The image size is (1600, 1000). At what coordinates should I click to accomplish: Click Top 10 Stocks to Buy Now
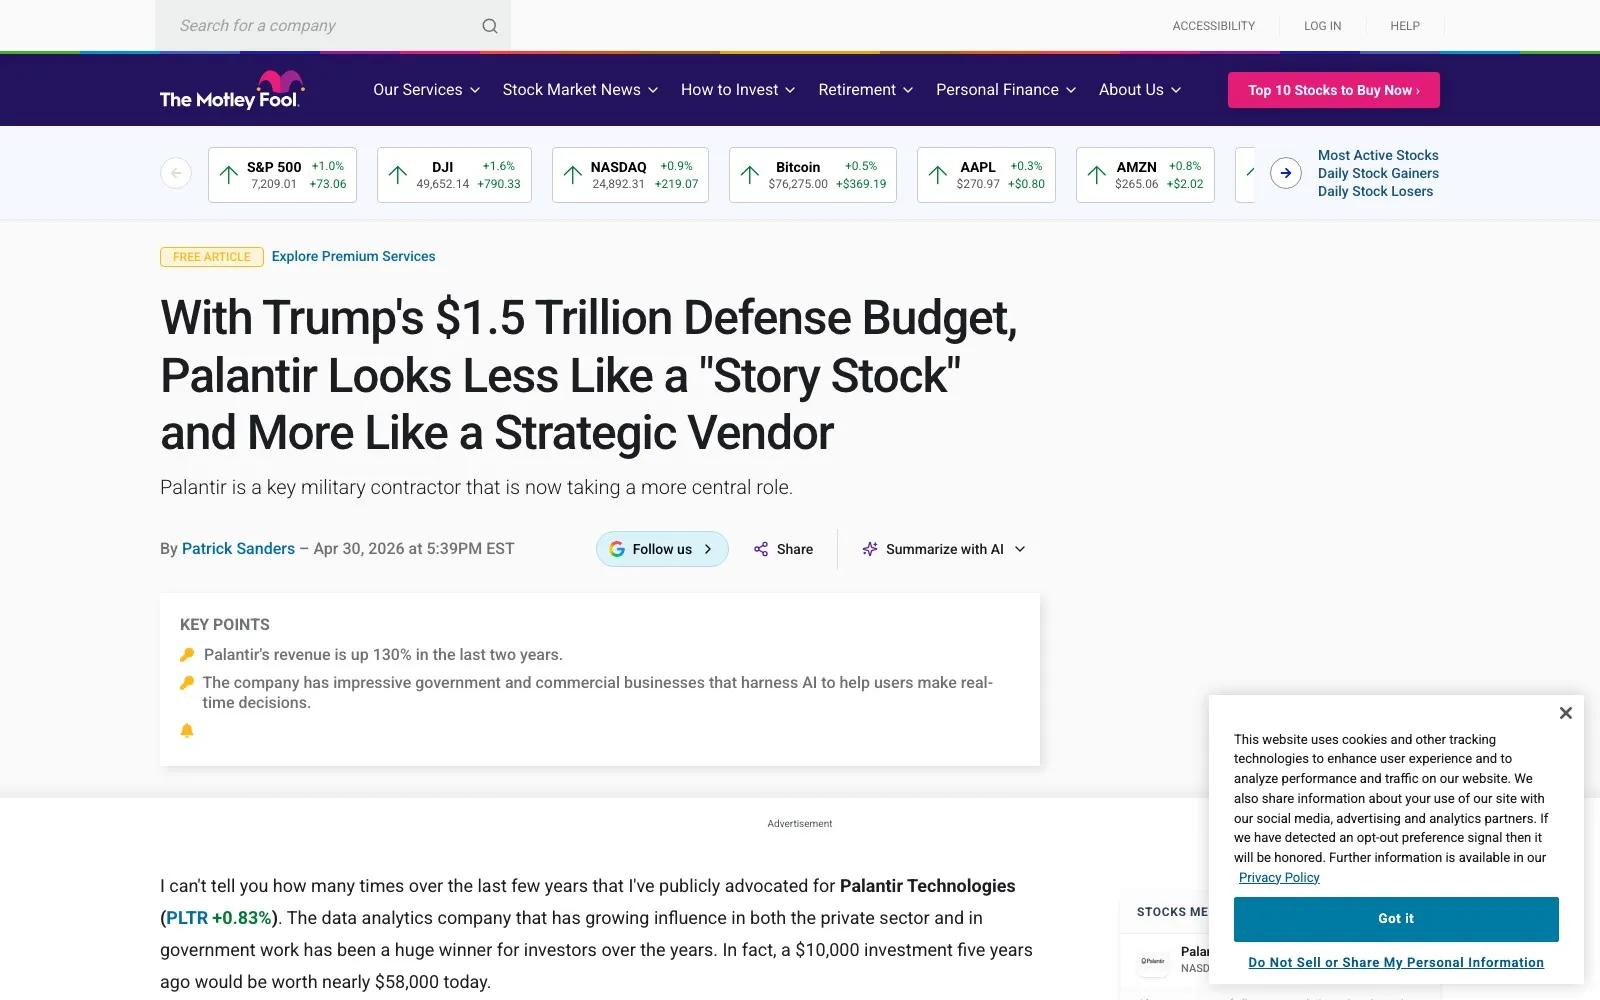point(1334,90)
